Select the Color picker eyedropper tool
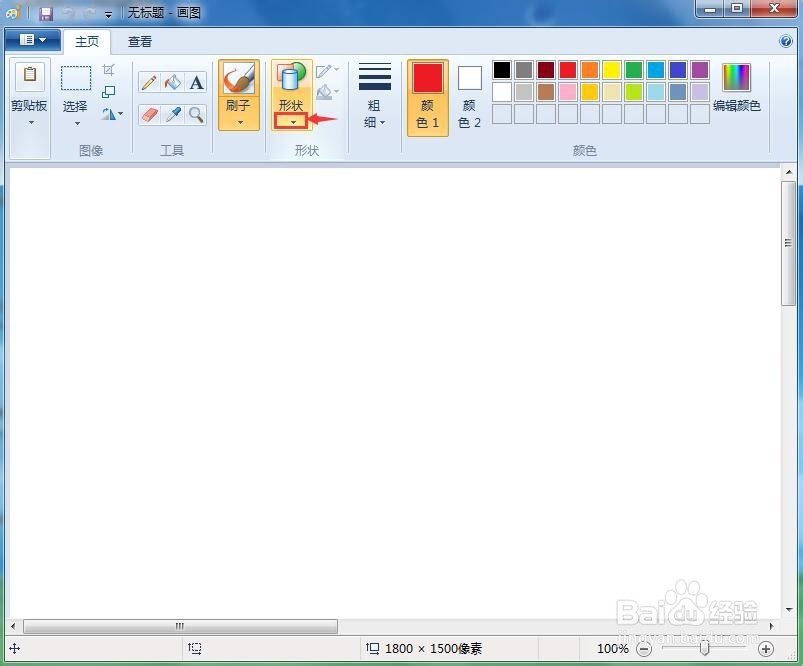 click(x=173, y=115)
